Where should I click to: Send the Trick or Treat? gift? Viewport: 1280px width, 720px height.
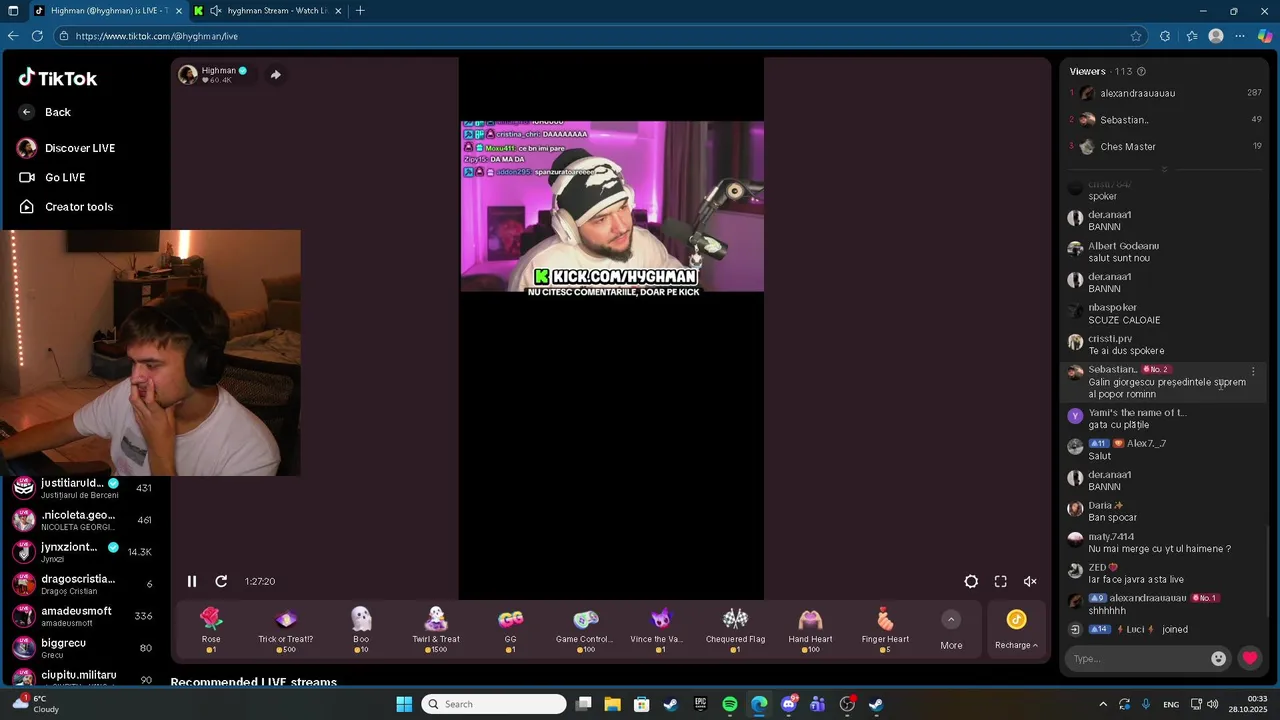[x=286, y=630]
